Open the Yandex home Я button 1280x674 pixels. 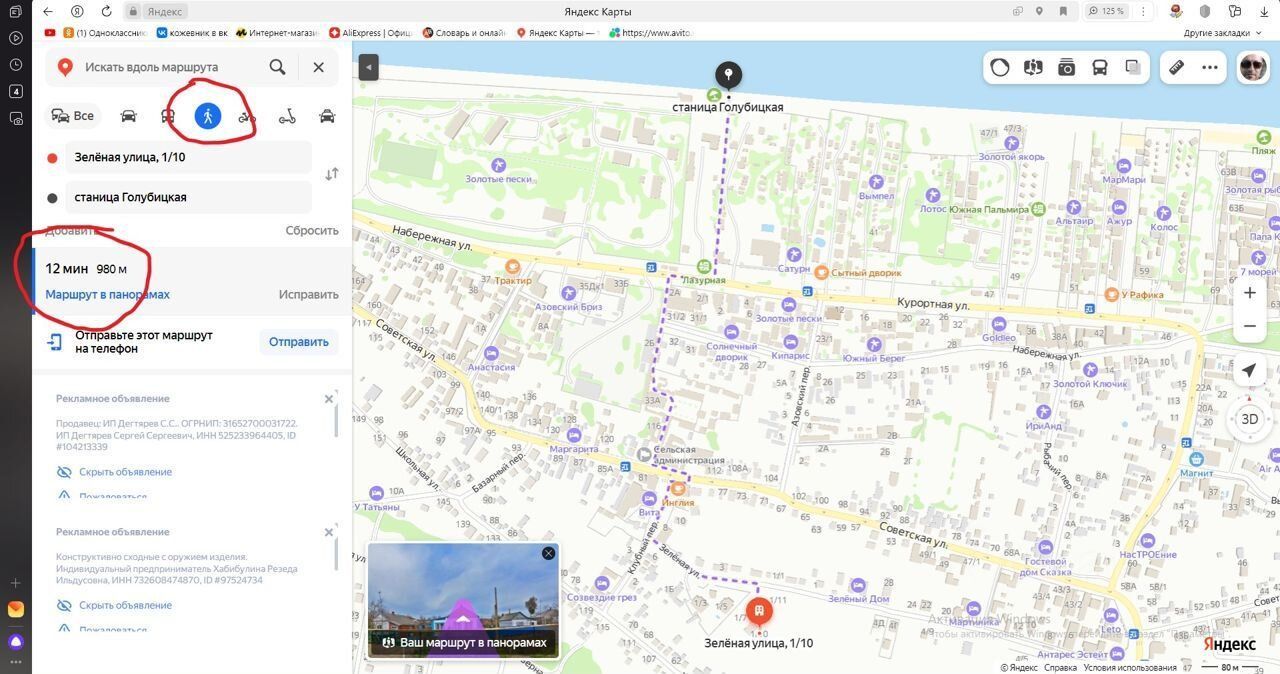coord(78,11)
